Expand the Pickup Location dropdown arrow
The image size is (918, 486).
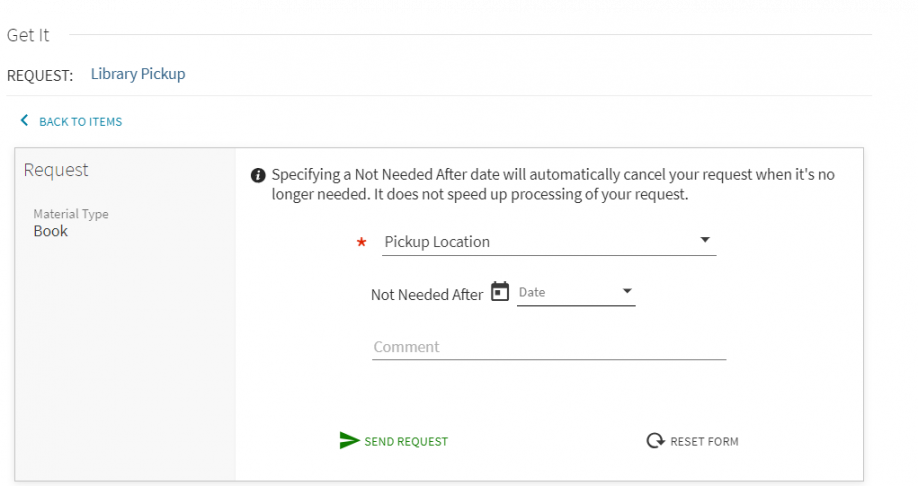[x=705, y=239]
